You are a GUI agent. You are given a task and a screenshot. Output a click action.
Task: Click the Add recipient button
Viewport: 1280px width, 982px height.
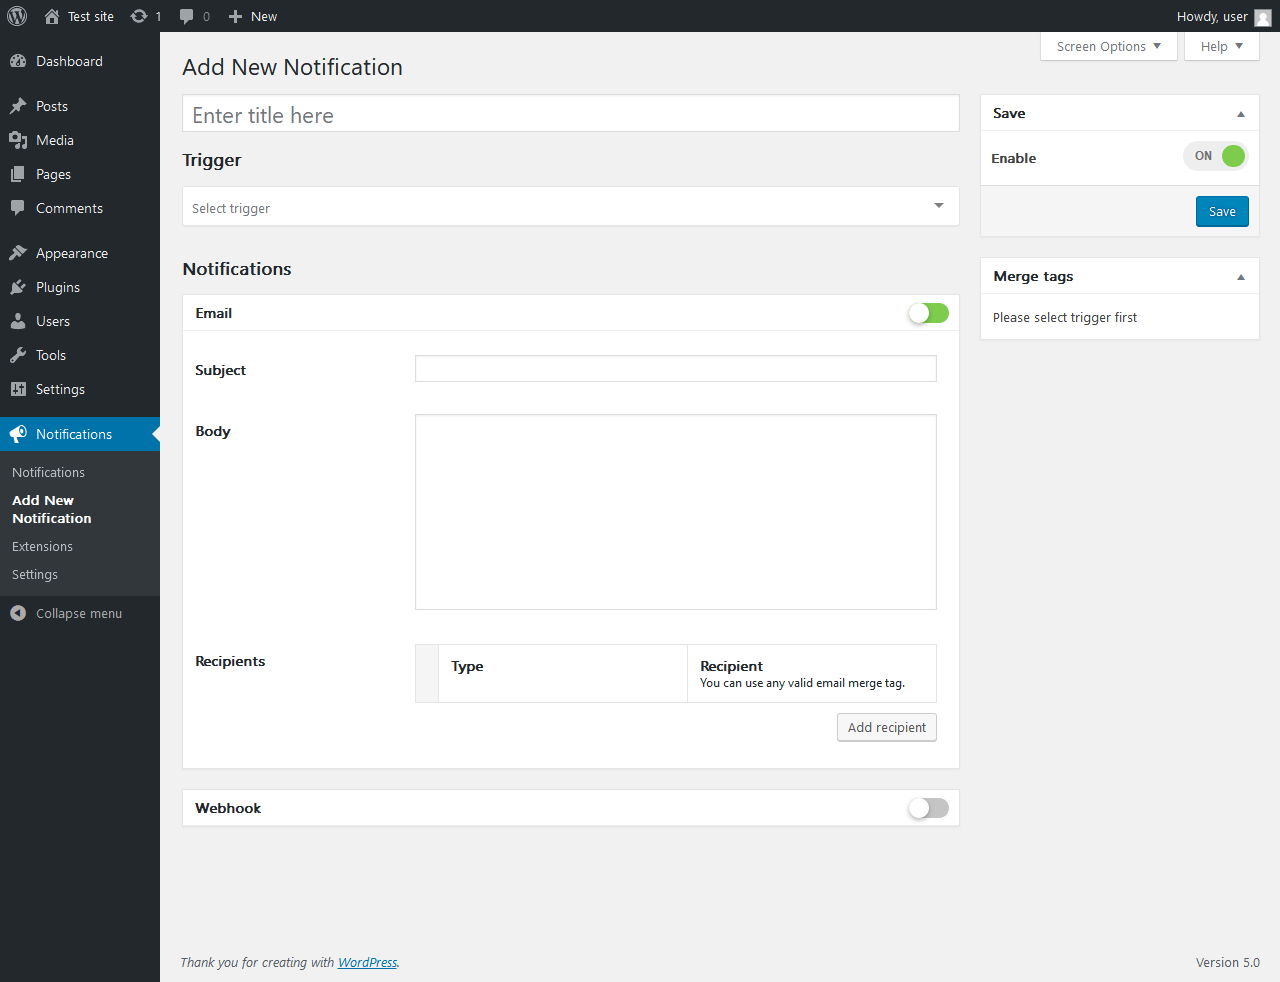click(886, 727)
